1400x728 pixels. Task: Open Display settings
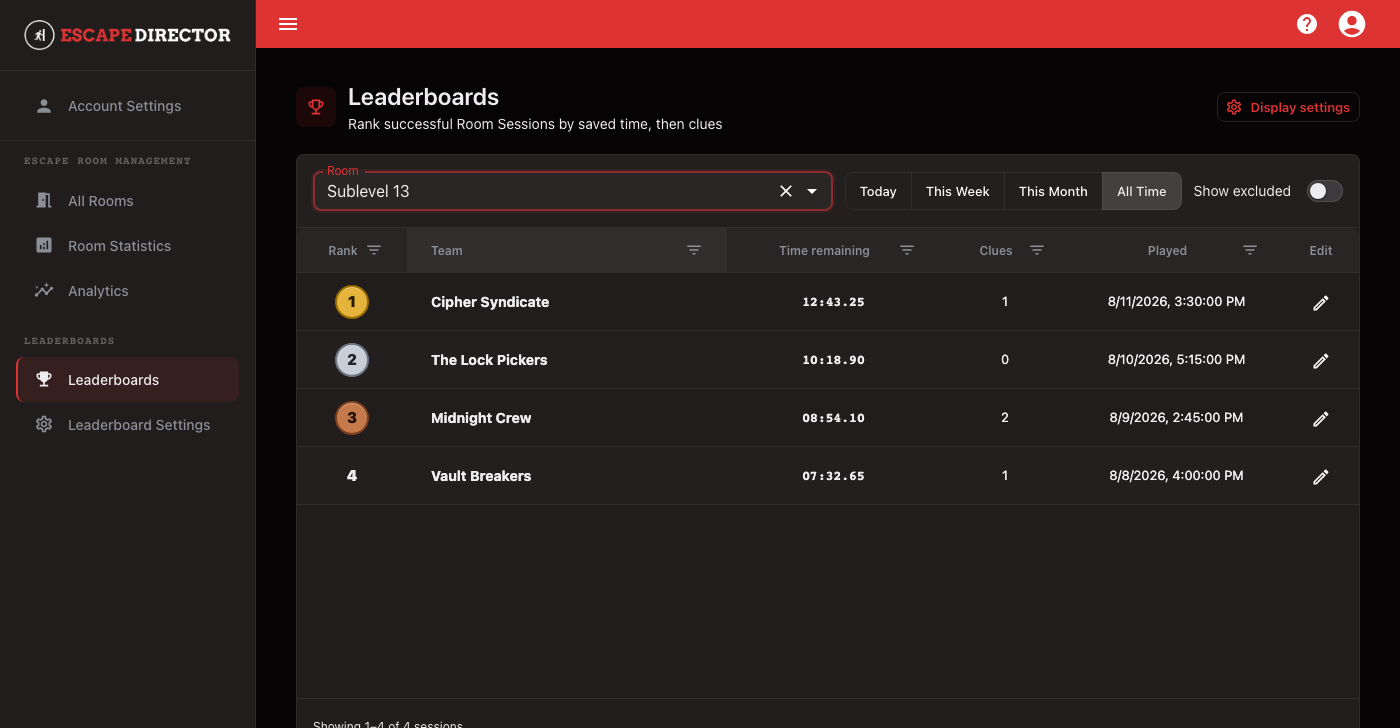[1288, 107]
